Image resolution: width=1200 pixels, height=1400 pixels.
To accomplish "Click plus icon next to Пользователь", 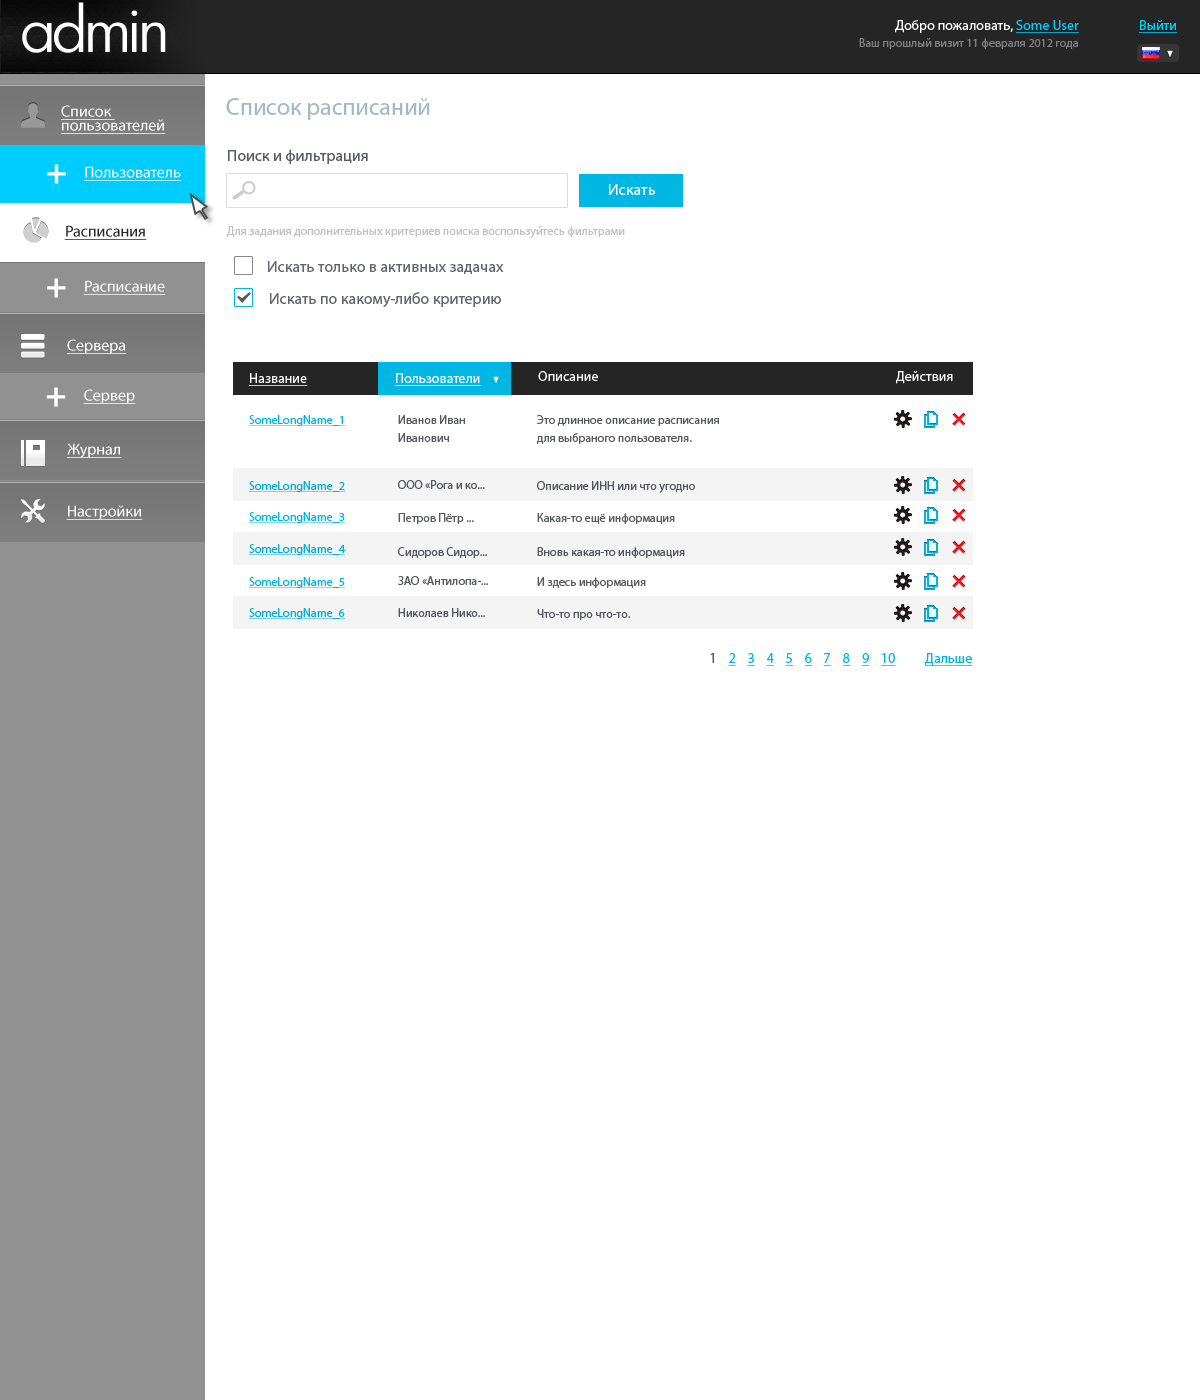I will point(56,174).
